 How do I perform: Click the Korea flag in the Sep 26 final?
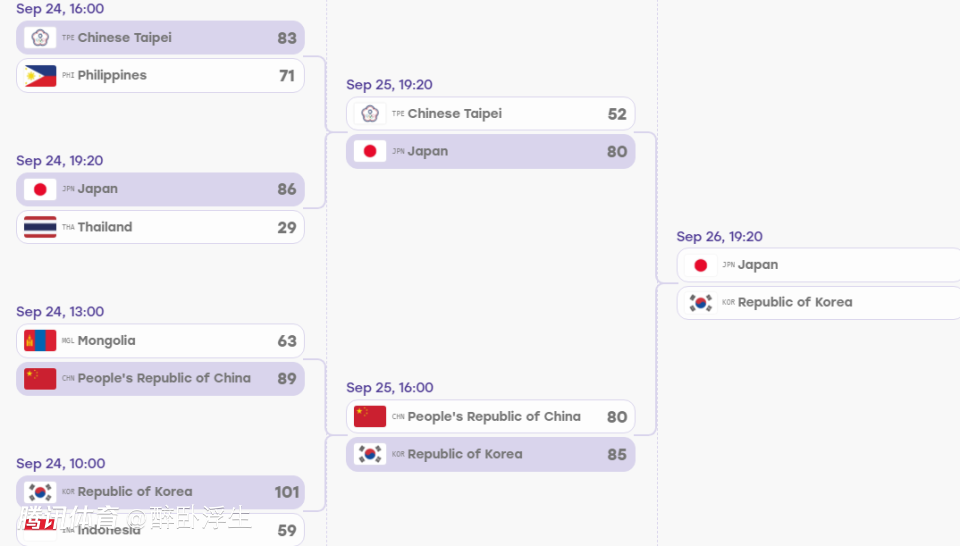tap(700, 303)
